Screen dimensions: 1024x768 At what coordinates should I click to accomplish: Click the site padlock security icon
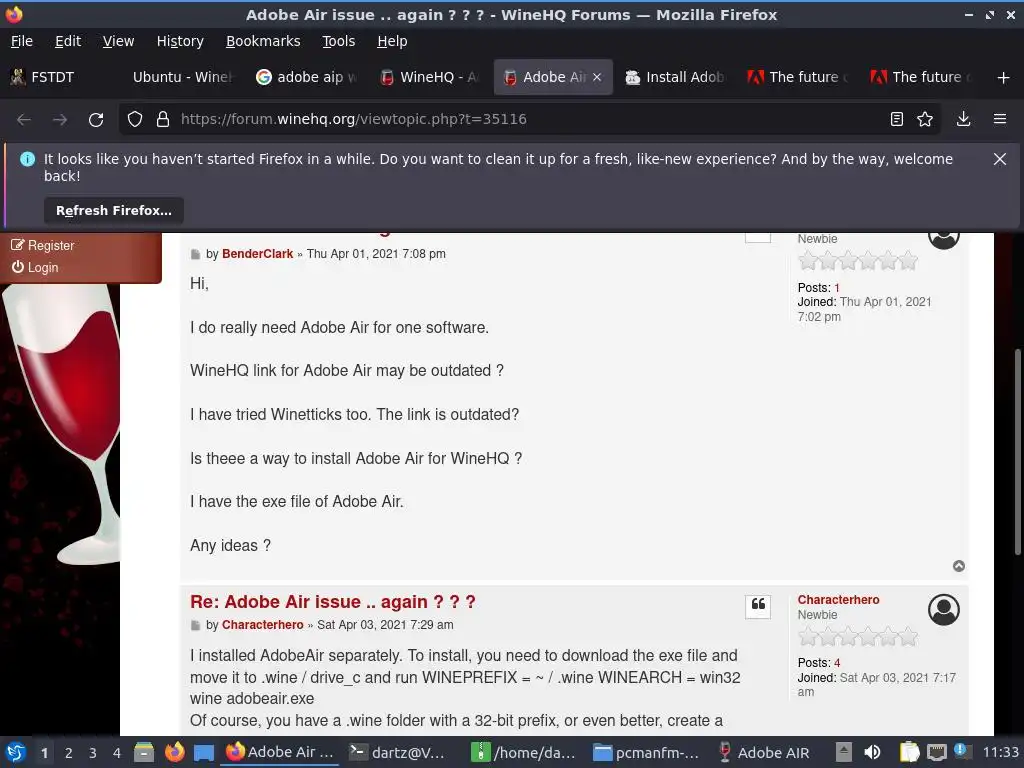click(163, 119)
